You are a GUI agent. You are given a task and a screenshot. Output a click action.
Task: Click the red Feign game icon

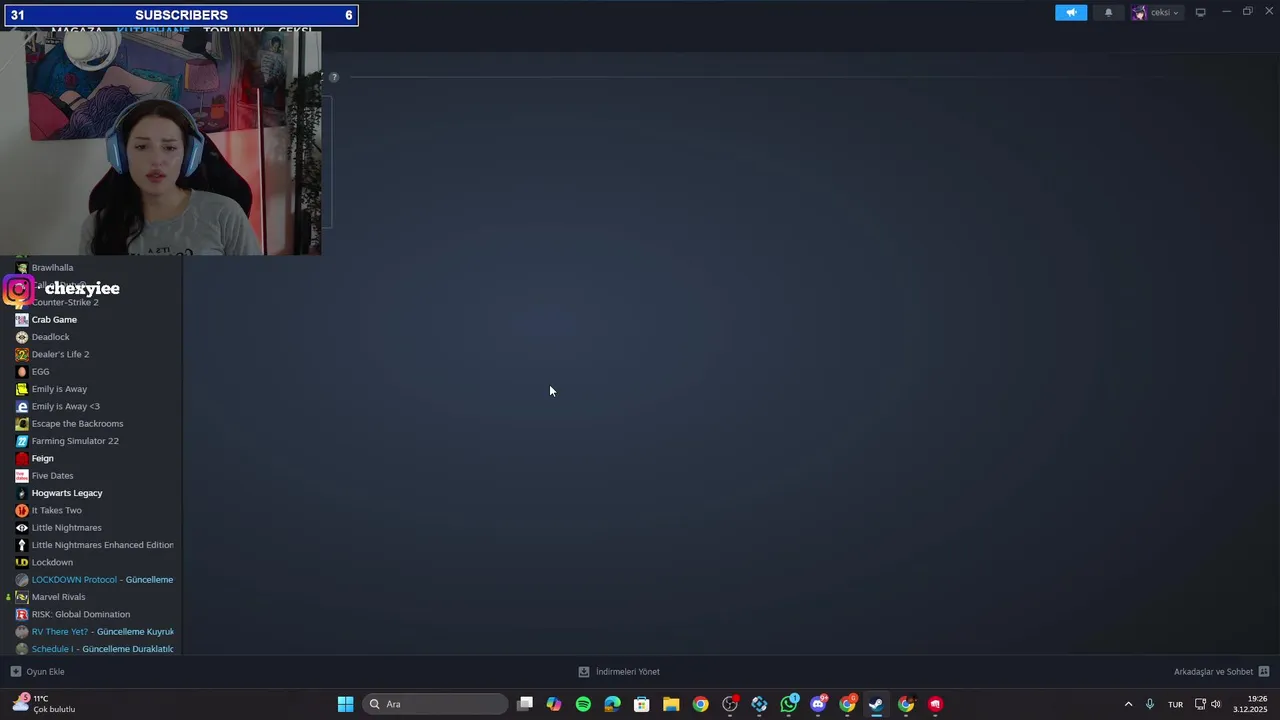pos(22,459)
